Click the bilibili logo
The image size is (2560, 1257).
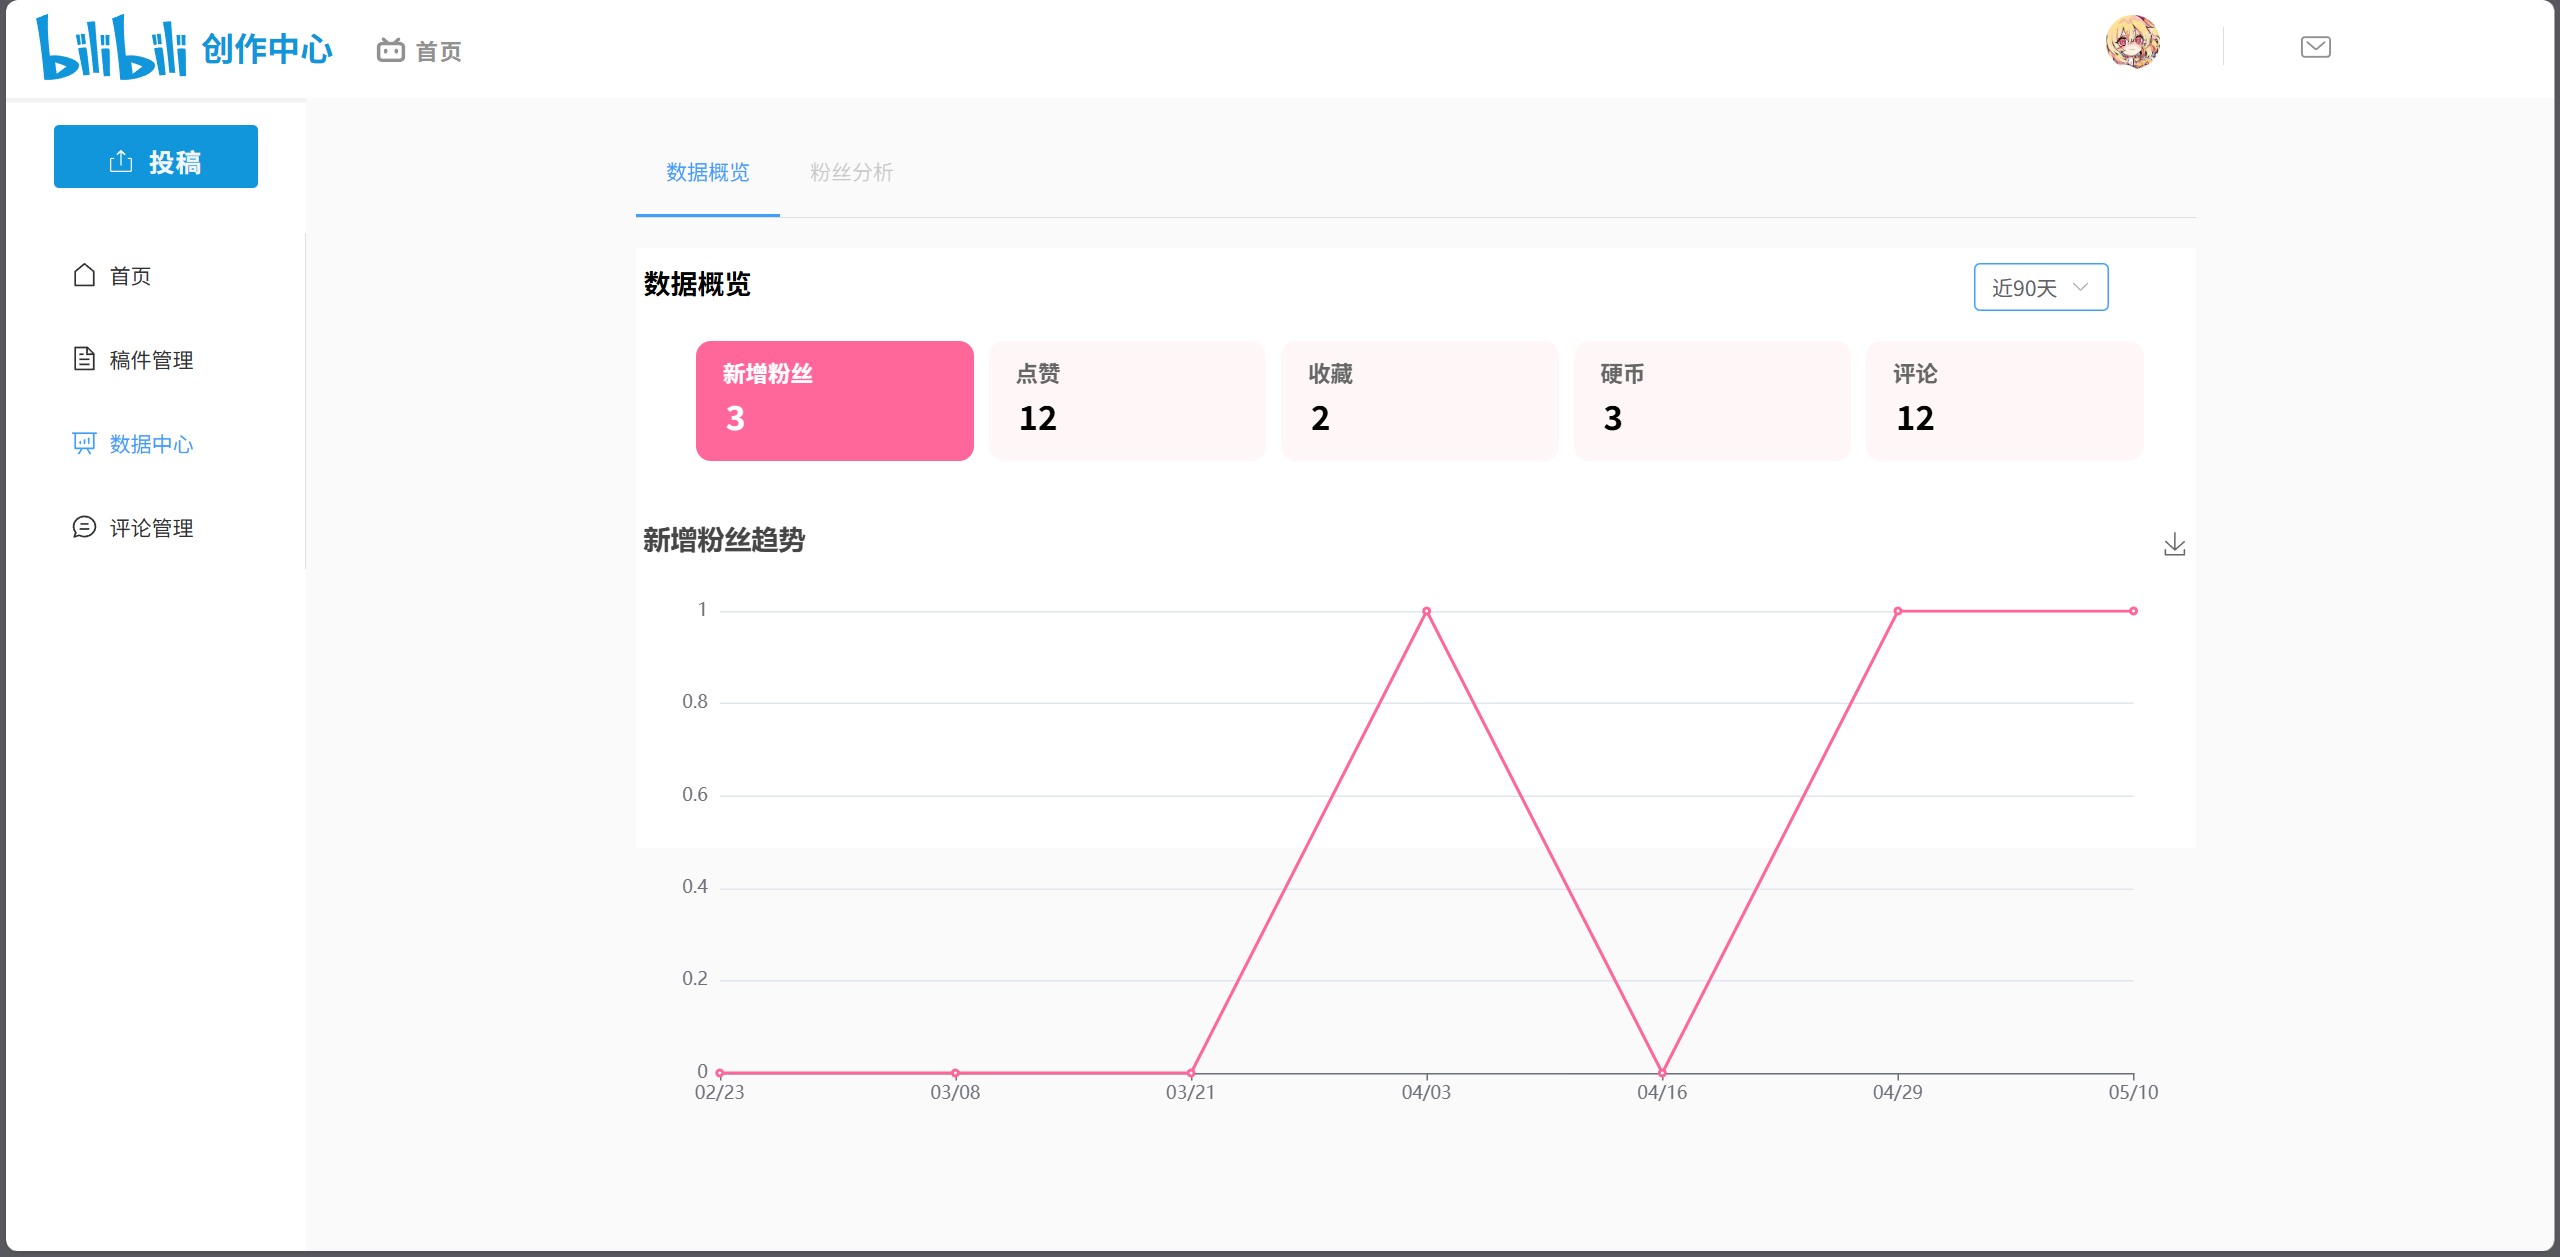[x=111, y=47]
